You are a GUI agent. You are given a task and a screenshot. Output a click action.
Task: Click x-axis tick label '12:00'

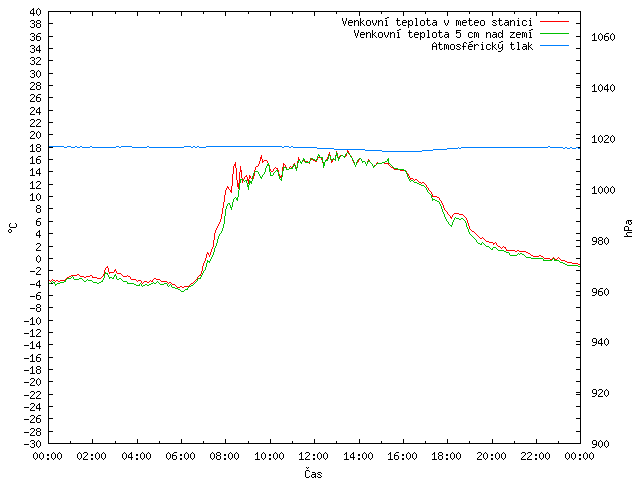click(x=314, y=456)
